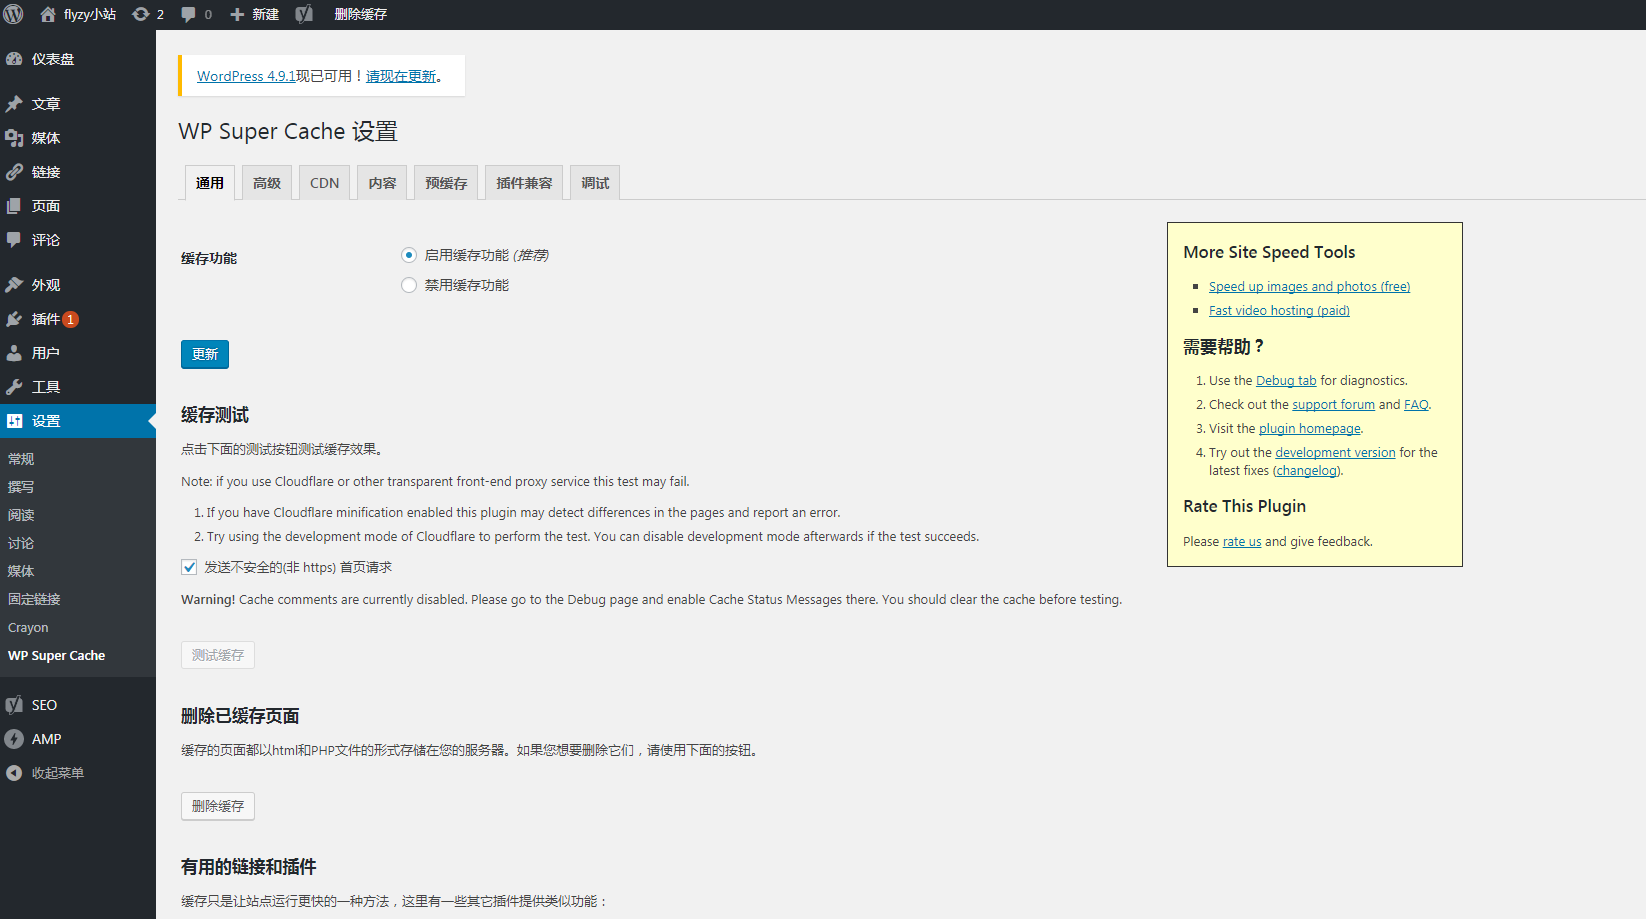Click the plus 新建 icon
This screenshot has width=1646, height=919.
pos(237,14)
